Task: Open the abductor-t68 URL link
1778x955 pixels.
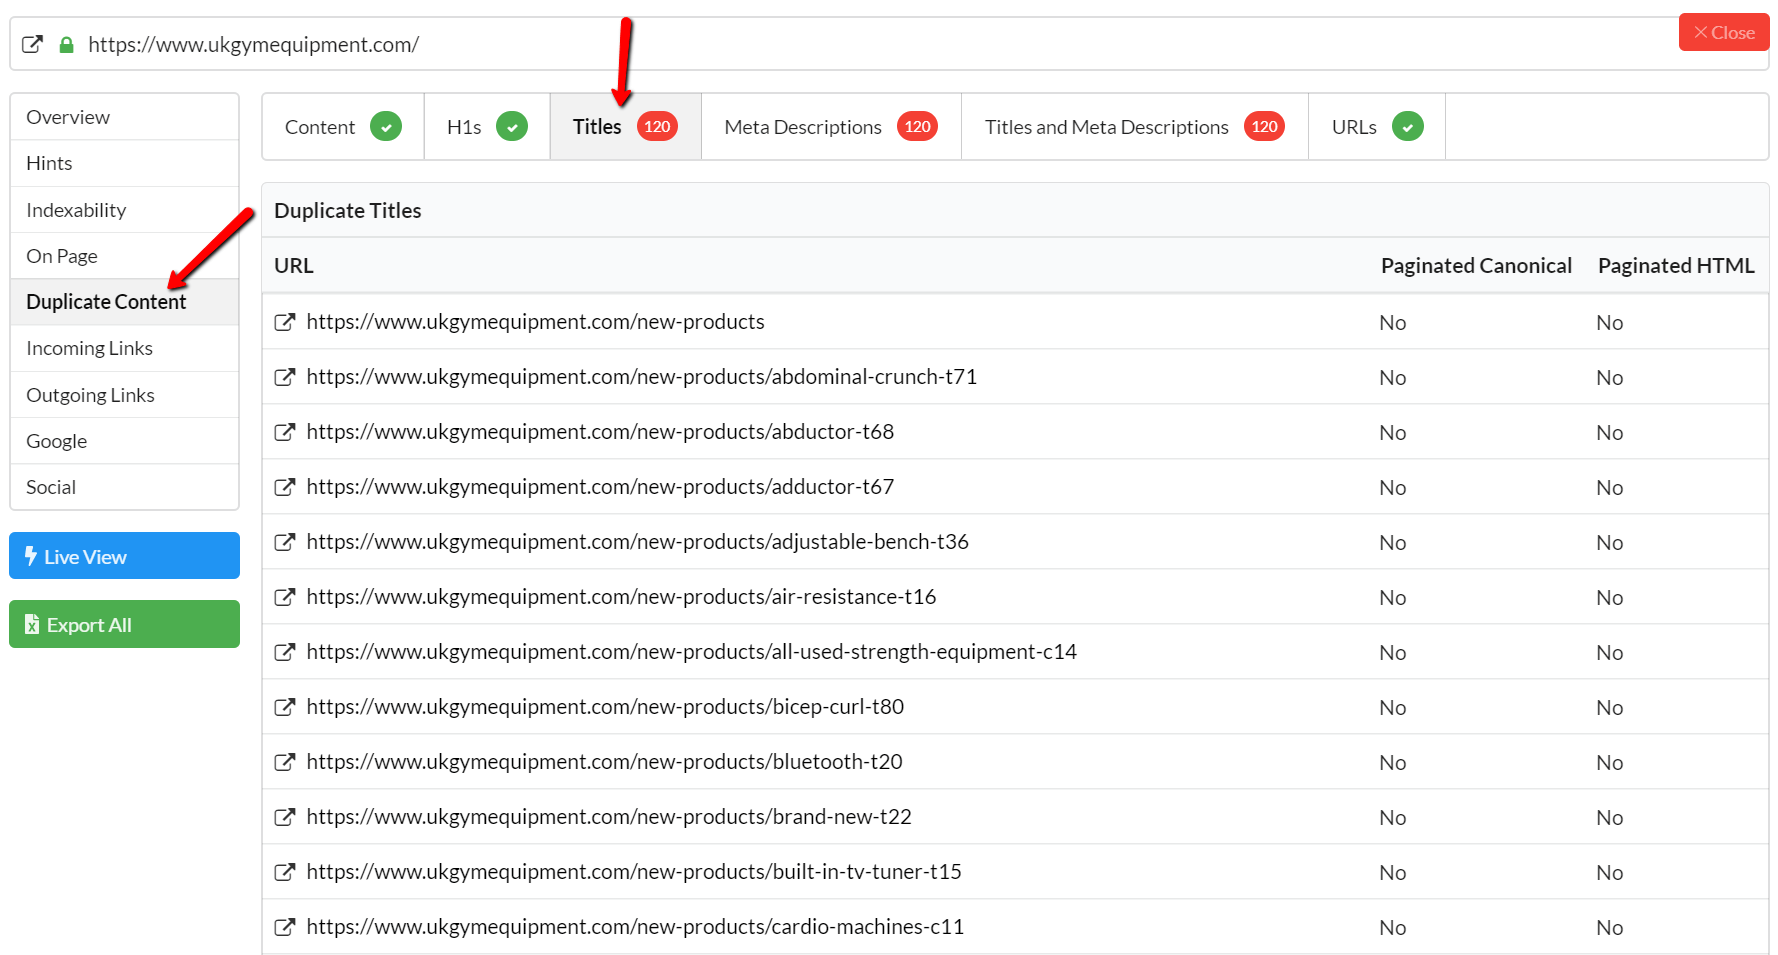Action: coord(600,432)
